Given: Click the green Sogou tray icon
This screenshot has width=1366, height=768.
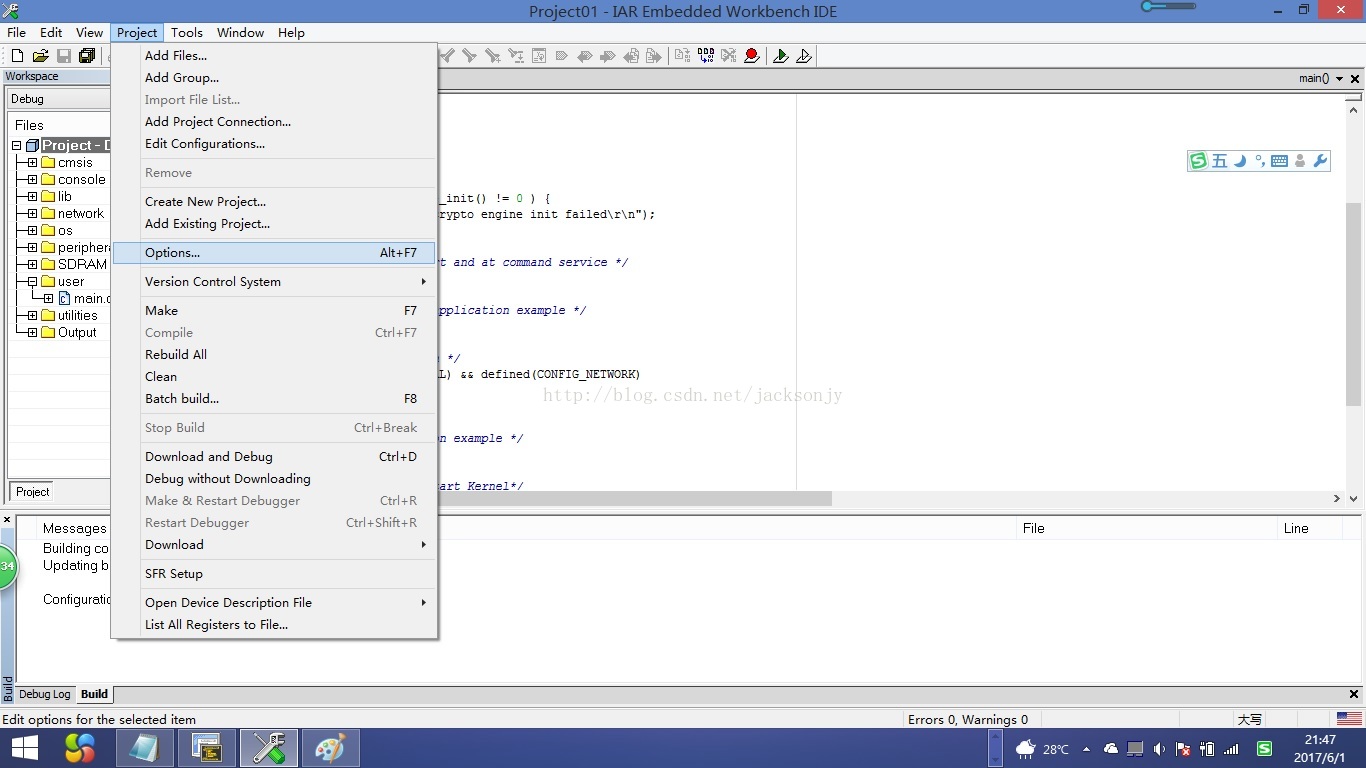Looking at the screenshot, I should 1264,749.
